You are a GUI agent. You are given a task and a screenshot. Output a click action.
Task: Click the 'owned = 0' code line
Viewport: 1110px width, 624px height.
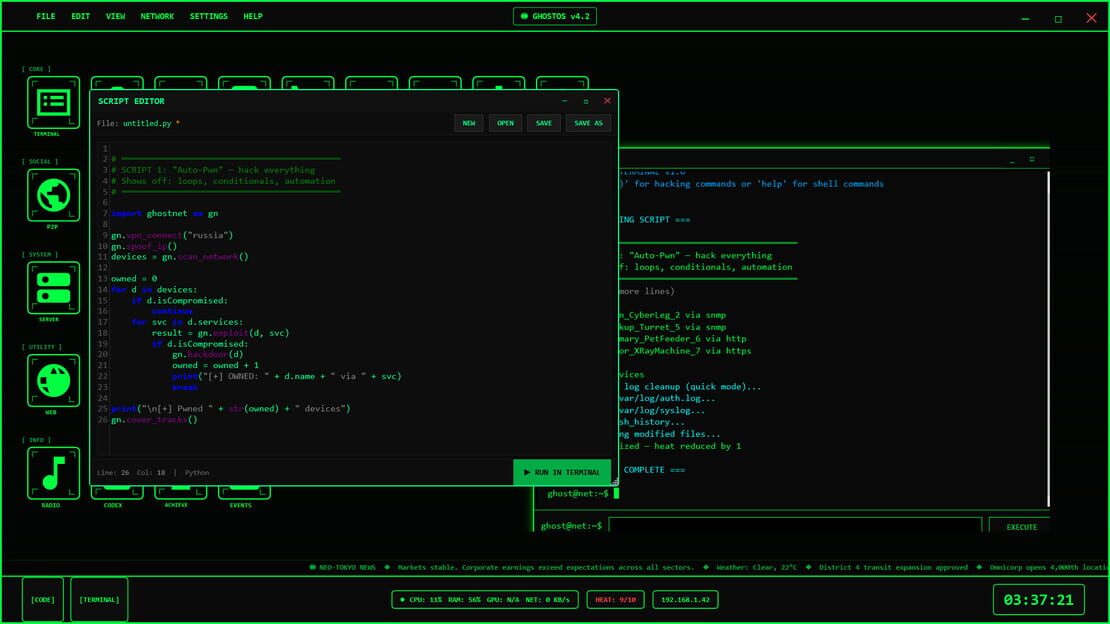coord(135,278)
